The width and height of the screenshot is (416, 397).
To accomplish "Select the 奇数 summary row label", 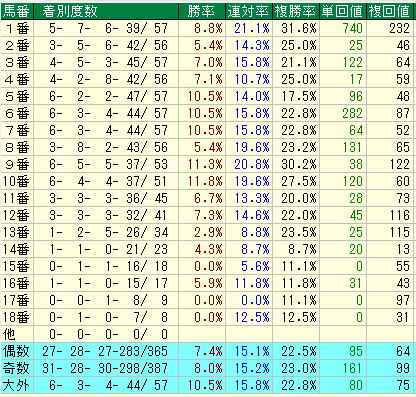I will pos(17,369).
